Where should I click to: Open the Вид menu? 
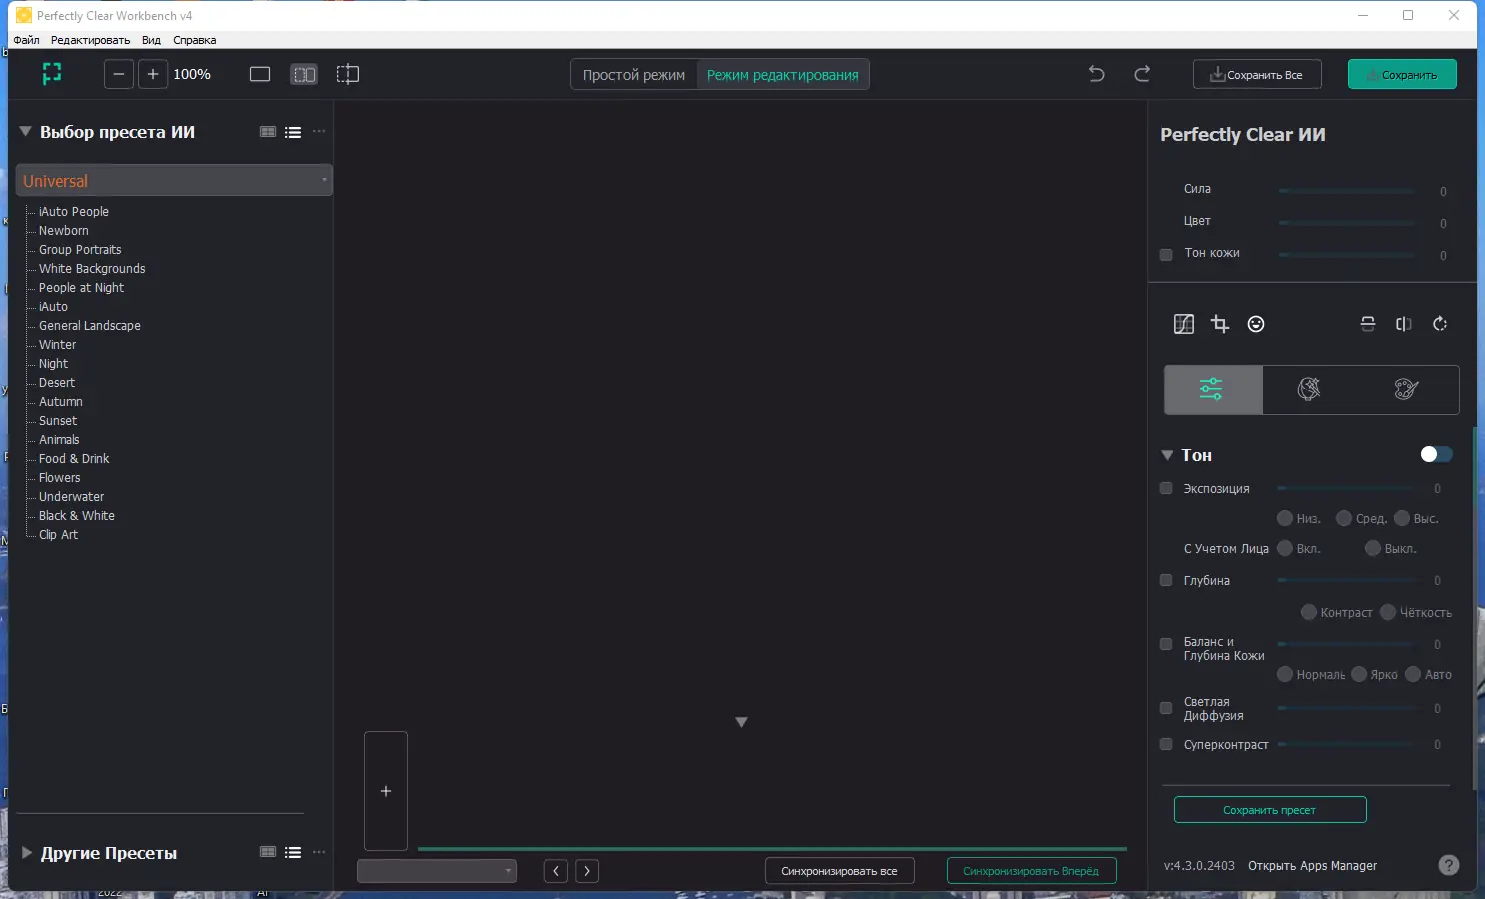[151, 40]
